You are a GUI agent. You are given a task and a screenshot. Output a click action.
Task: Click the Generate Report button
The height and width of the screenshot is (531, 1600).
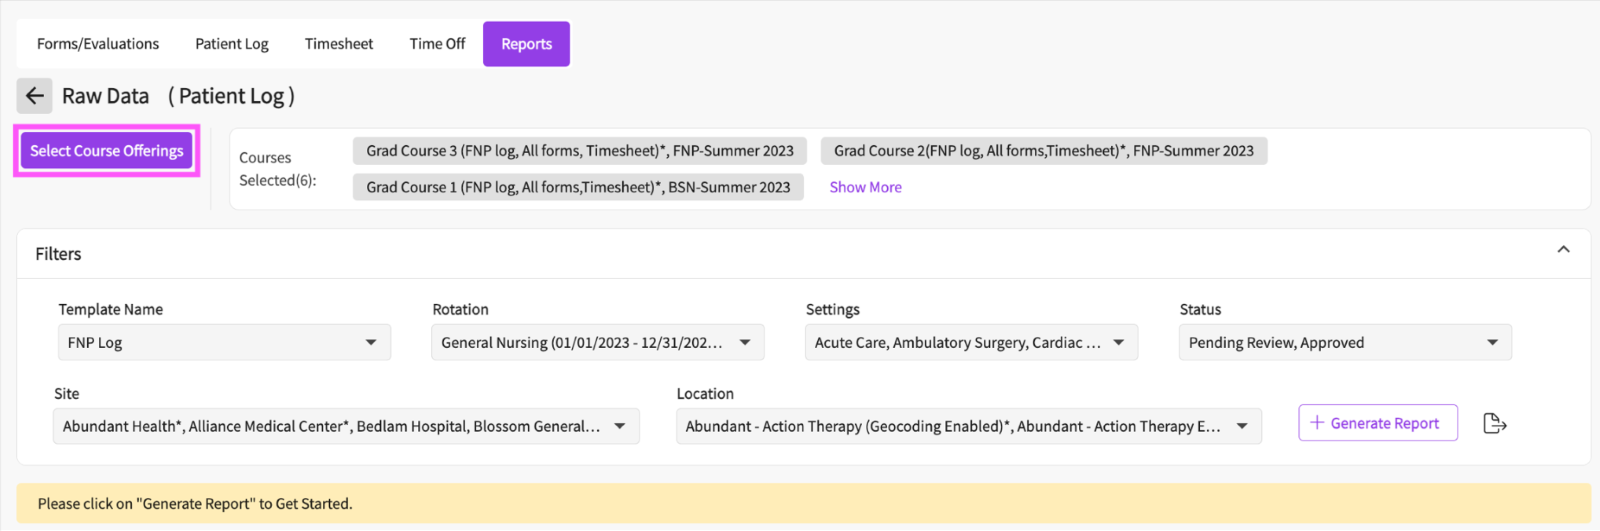click(1377, 423)
